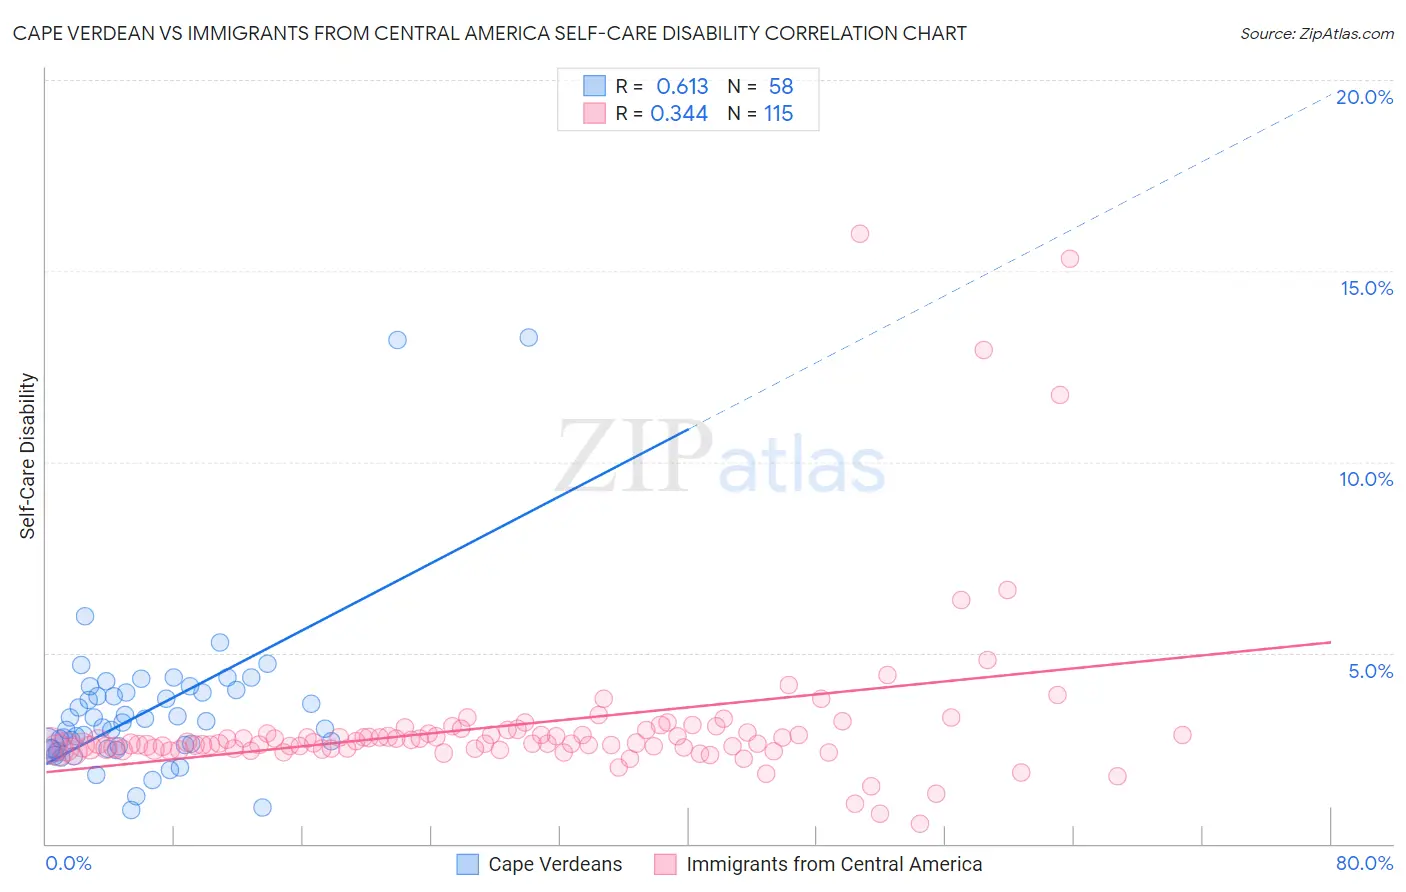Screen dimensions: 1406x892
Task: Click the 0.0% x-axis label
Action: (x=68, y=863)
